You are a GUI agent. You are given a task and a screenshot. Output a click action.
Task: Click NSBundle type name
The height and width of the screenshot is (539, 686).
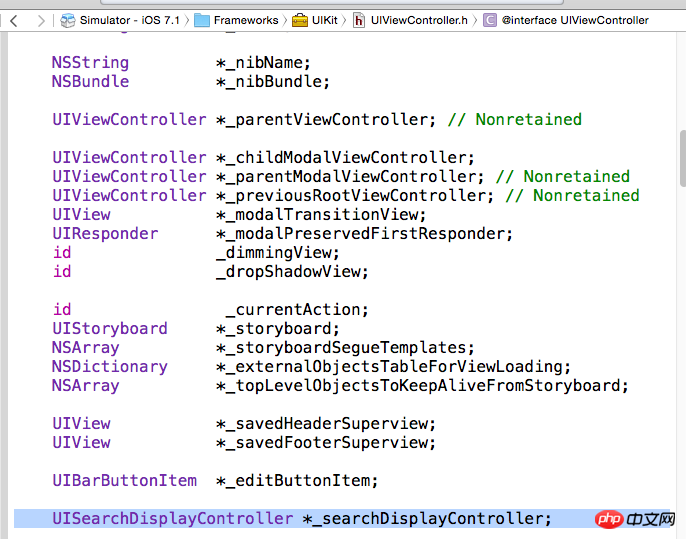click(90, 82)
